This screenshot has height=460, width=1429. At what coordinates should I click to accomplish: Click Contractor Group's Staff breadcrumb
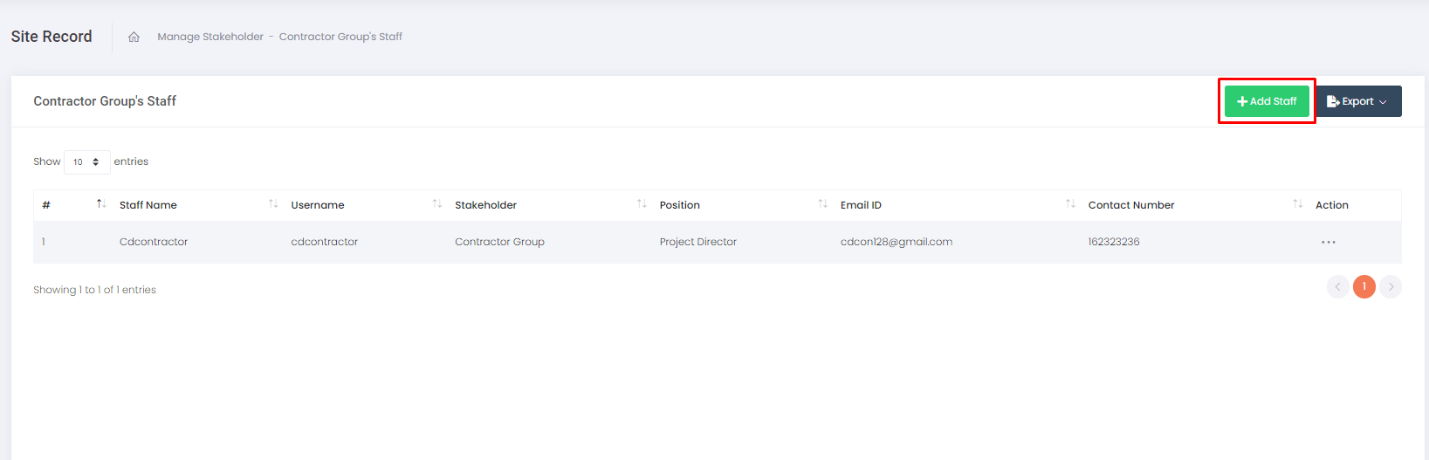(340, 37)
